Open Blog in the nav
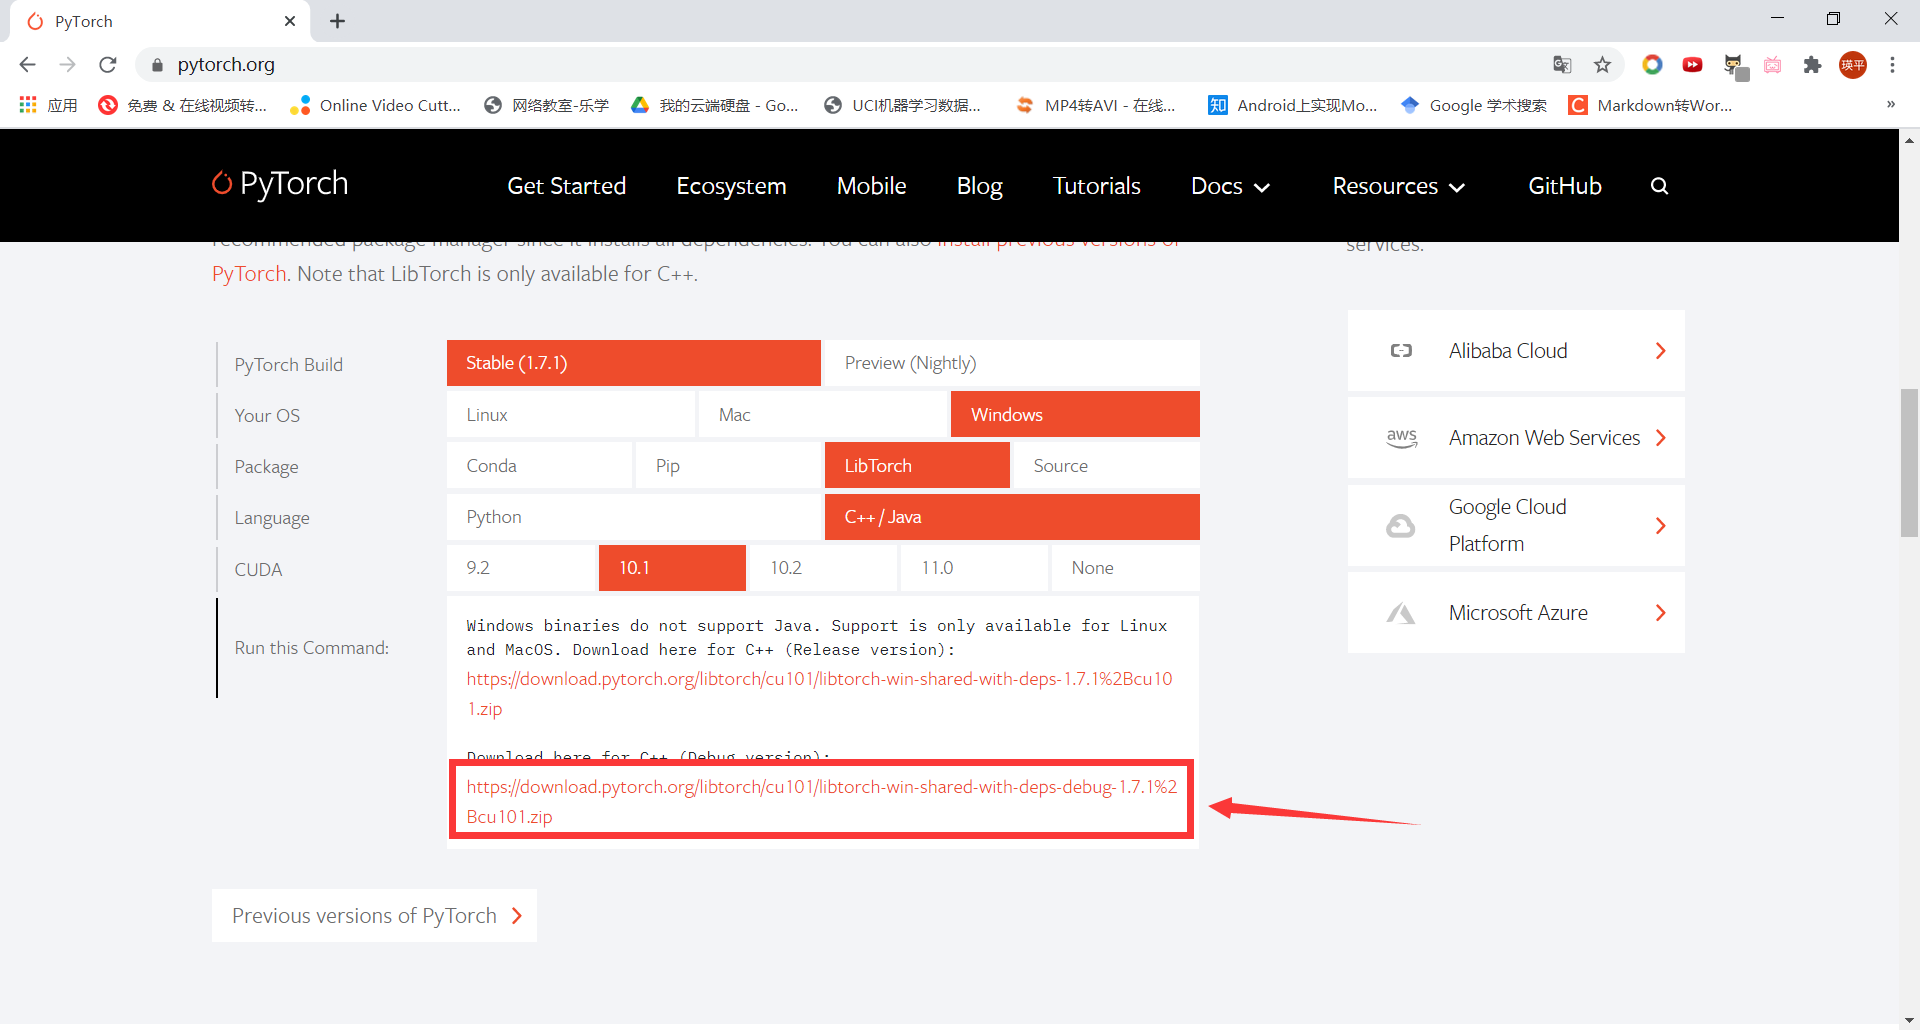Screen dimensions: 1920x1030 click(979, 186)
